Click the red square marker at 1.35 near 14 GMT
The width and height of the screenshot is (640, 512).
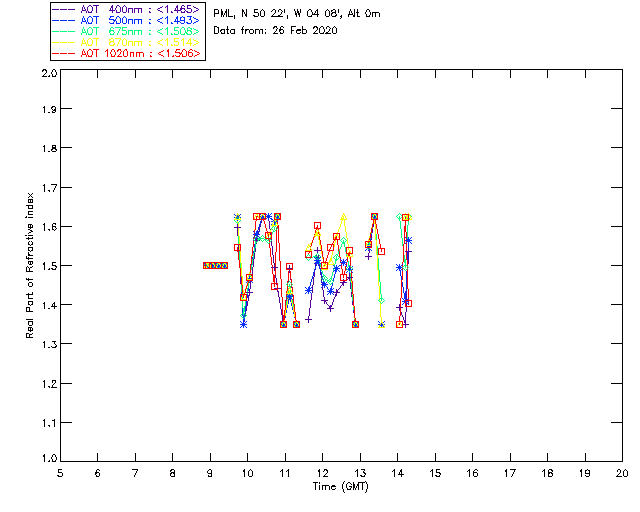pyautogui.click(x=400, y=325)
